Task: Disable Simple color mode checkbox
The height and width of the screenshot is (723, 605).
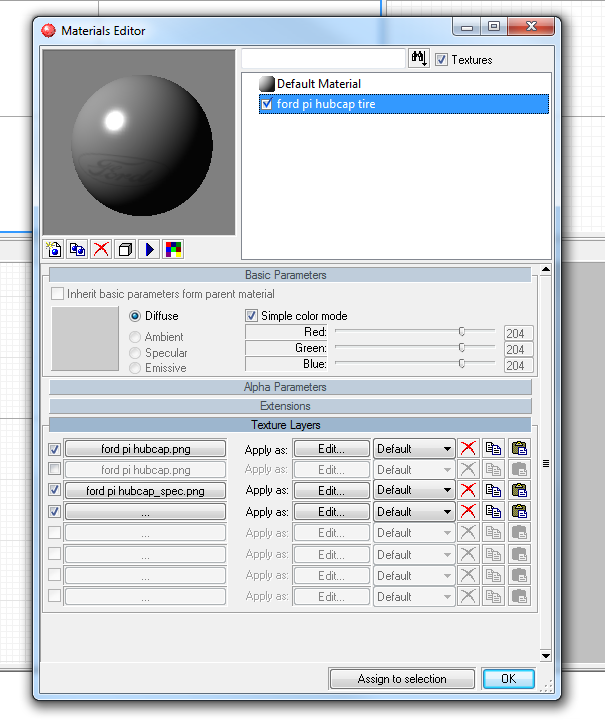Action: pos(252,316)
